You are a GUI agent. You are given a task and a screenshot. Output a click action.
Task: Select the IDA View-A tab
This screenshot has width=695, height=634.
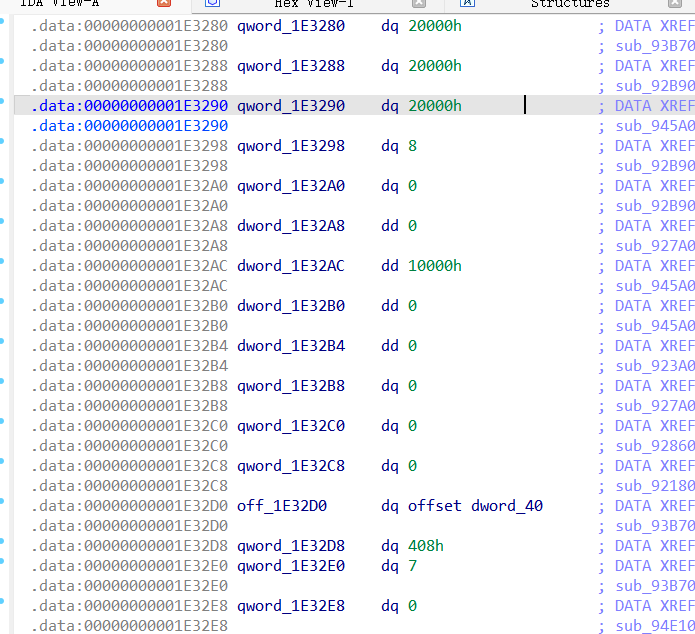[x=60, y=4]
